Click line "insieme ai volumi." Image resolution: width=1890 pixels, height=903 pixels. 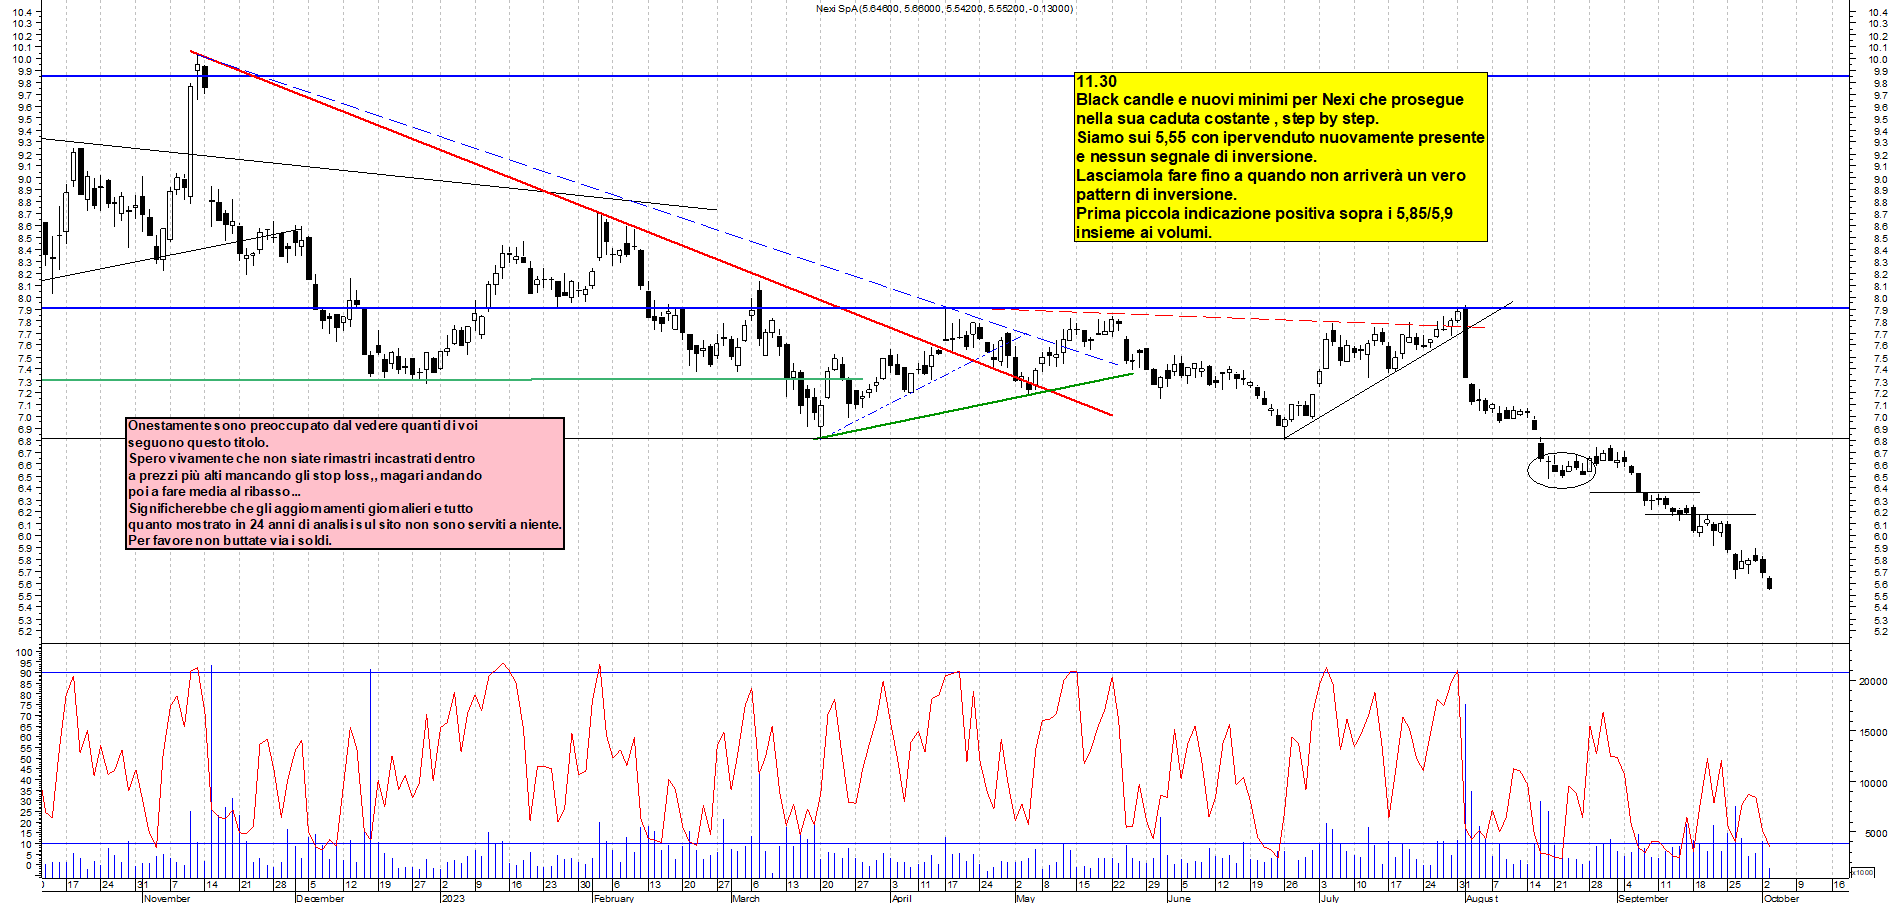pos(1144,233)
